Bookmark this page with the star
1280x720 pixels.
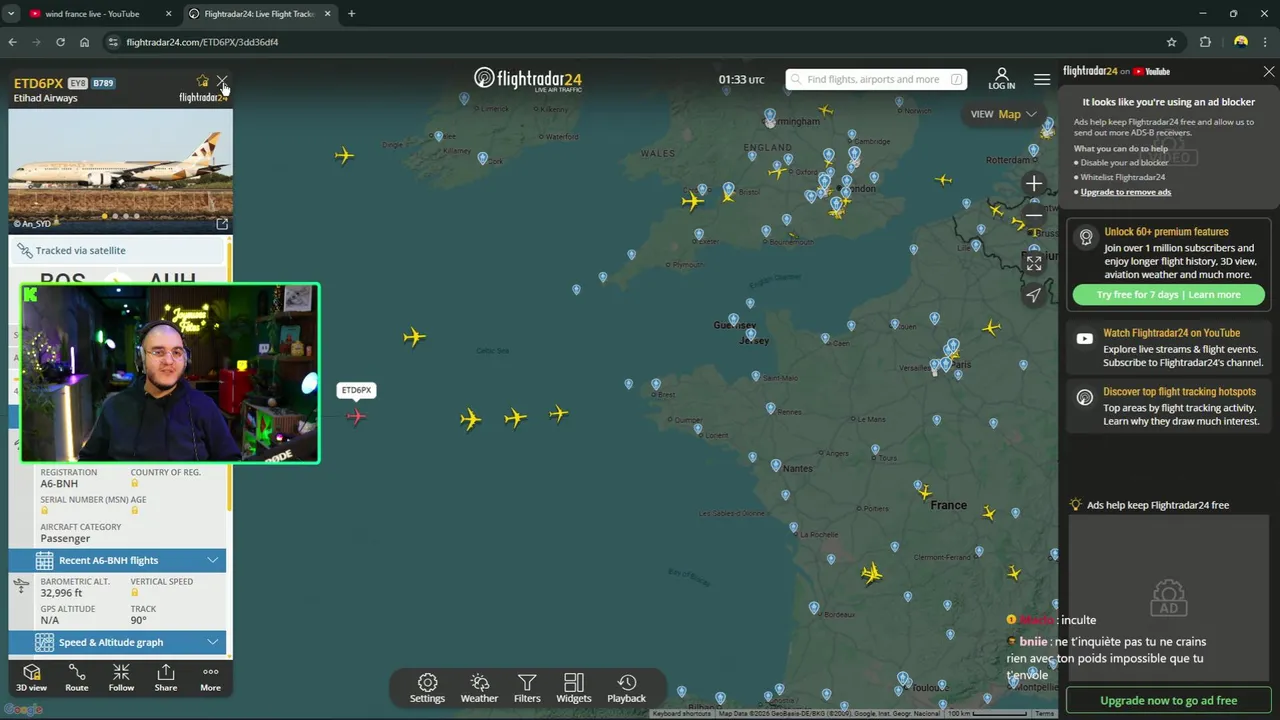tap(1172, 42)
